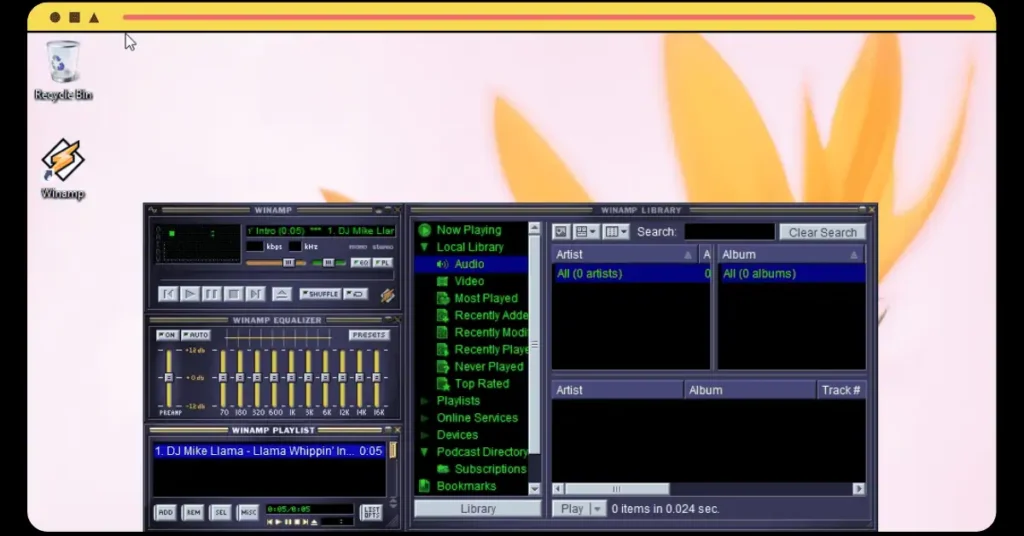1024x536 pixels.
Task: Open the playlist SEL menu
Action: point(221,512)
